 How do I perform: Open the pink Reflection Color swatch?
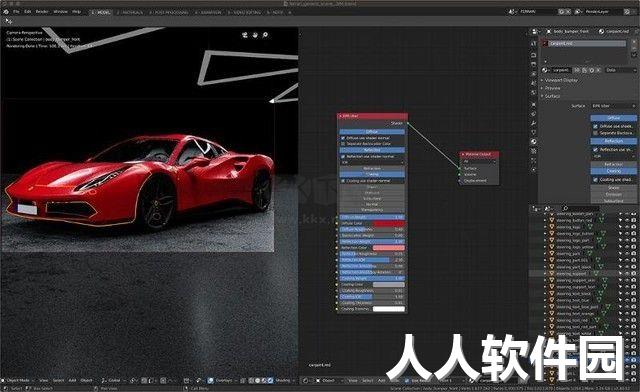pyautogui.click(x=389, y=248)
